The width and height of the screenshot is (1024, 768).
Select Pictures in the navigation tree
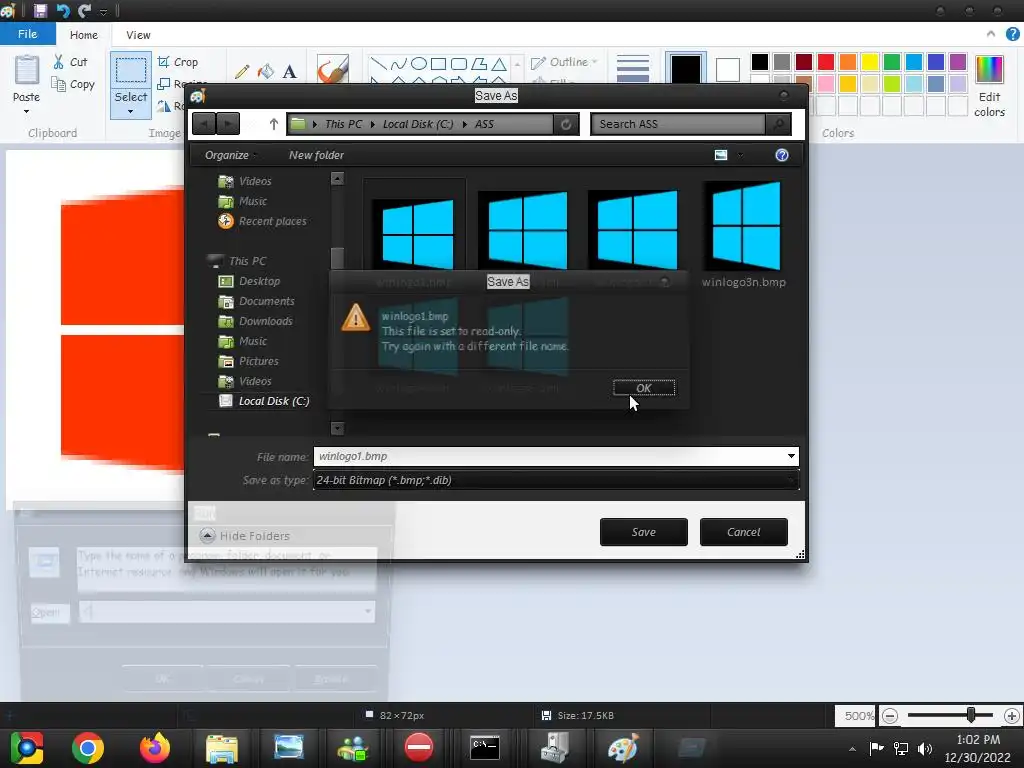tap(248, 361)
